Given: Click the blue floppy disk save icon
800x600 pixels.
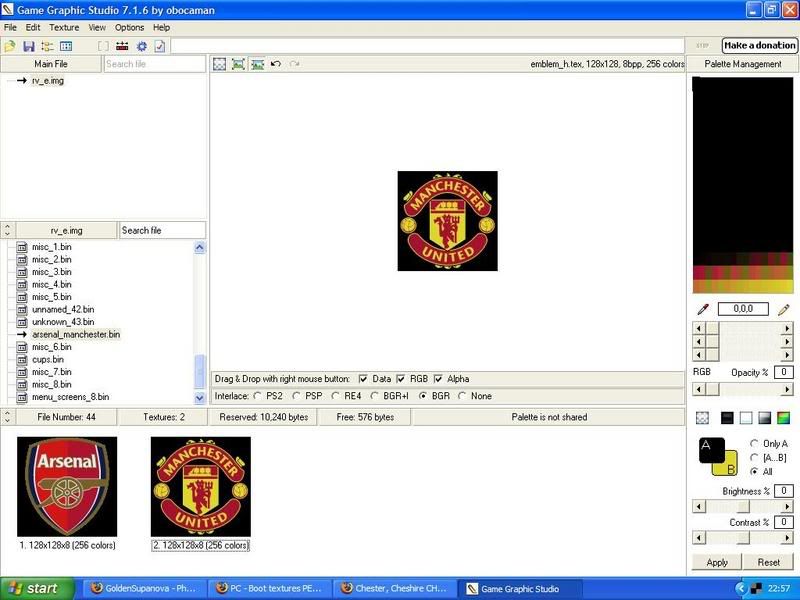Looking at the screenshot, I should pyautogui.click(x=29, y=46).
